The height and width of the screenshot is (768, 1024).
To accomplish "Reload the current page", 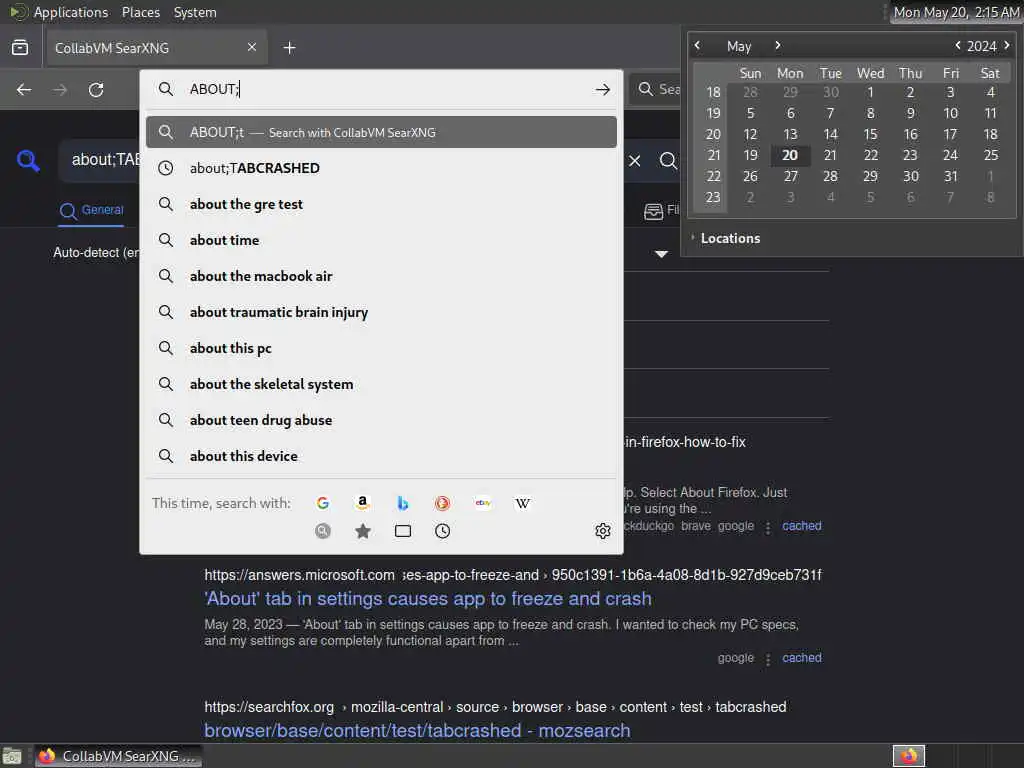I will [x=96, y=89].
